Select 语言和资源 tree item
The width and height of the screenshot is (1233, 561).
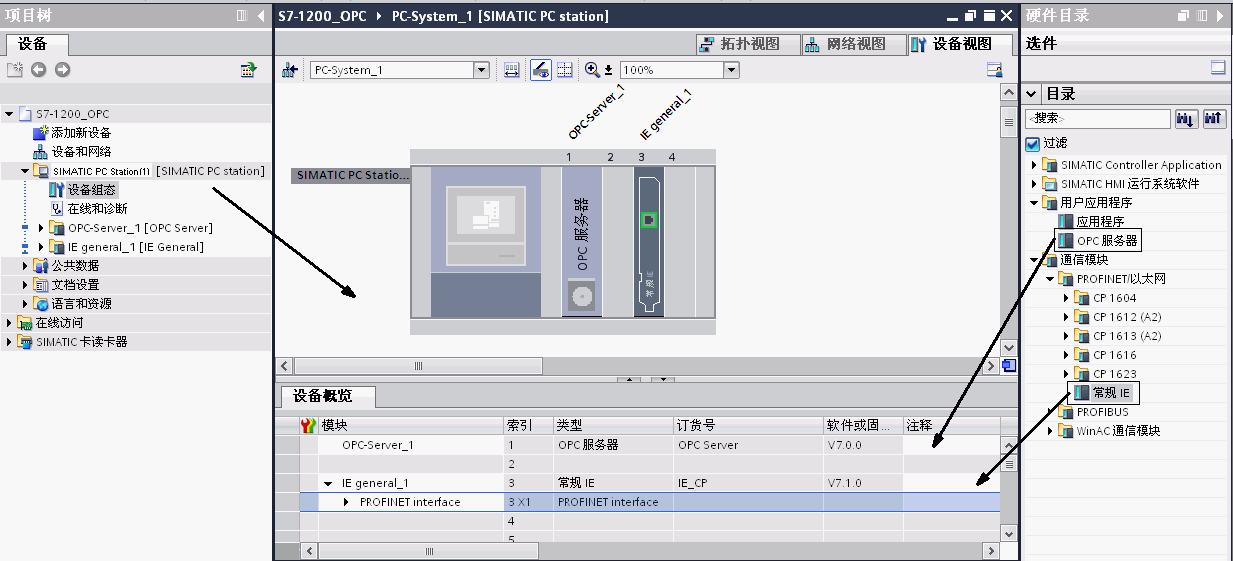pos(81,304)
